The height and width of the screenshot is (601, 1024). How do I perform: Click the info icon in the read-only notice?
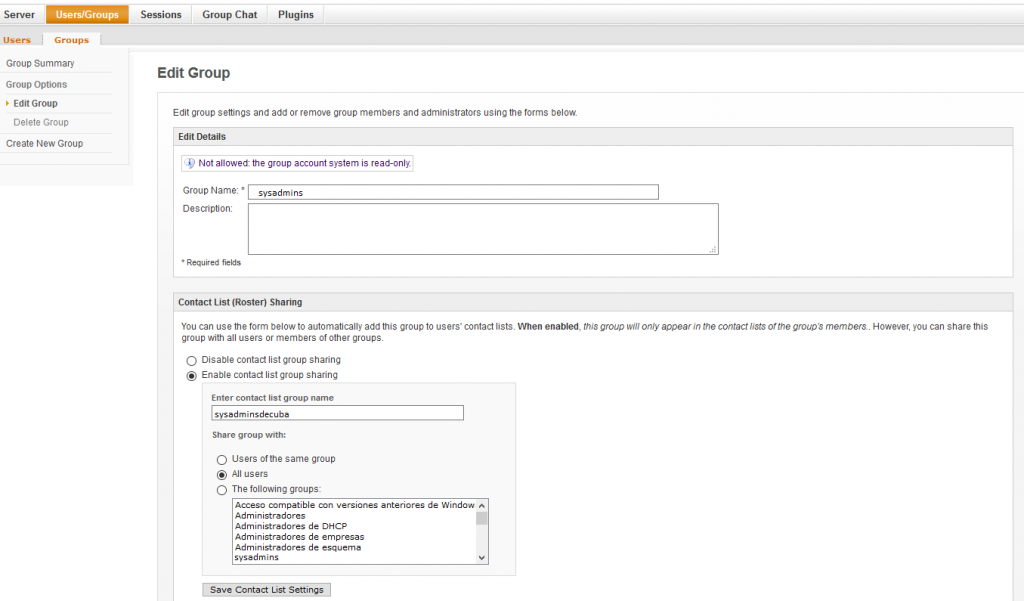pyautogui.click(x=189, y=163)
